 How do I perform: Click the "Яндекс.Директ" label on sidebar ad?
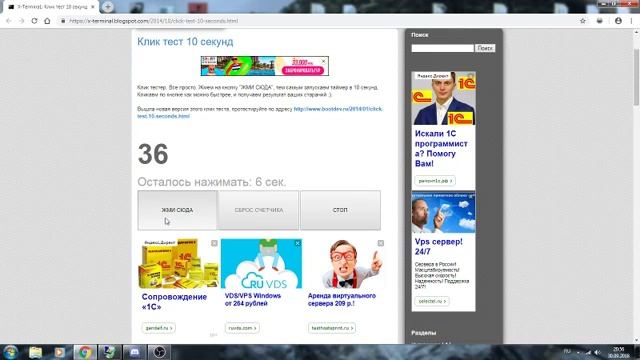click(x=432, y=76)
